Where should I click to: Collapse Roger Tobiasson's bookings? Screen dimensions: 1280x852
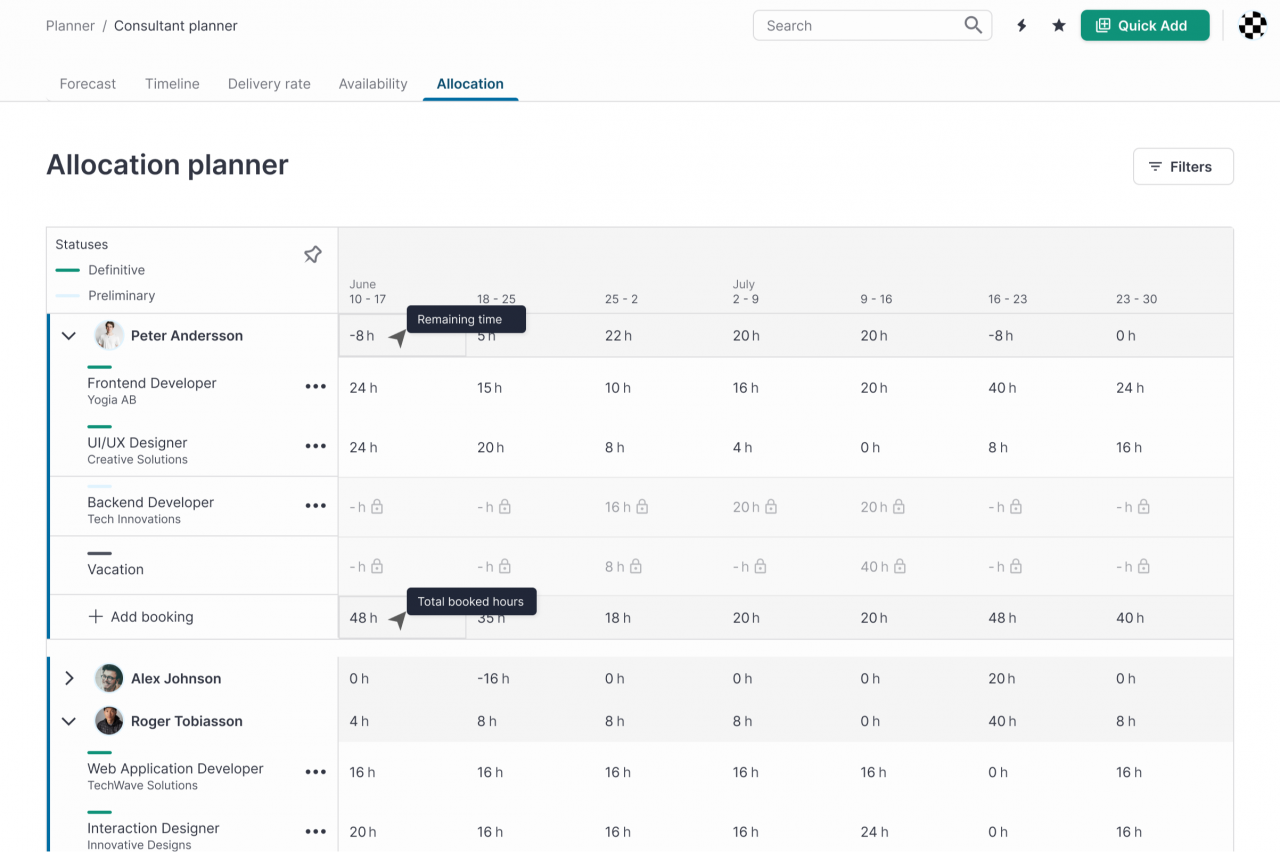pos(69,721)
